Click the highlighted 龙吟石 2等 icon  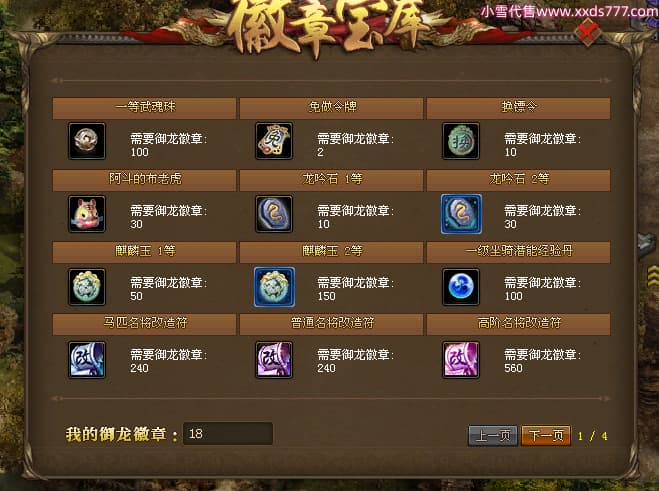click(461, 214)
